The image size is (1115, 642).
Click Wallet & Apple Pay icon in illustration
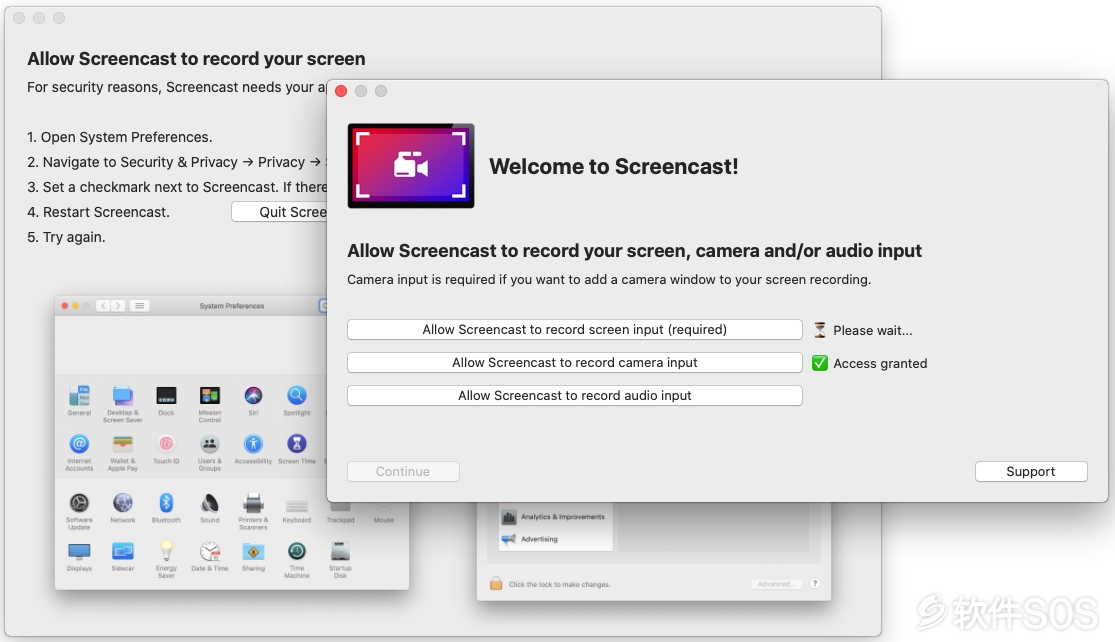(x=122, y=444)
